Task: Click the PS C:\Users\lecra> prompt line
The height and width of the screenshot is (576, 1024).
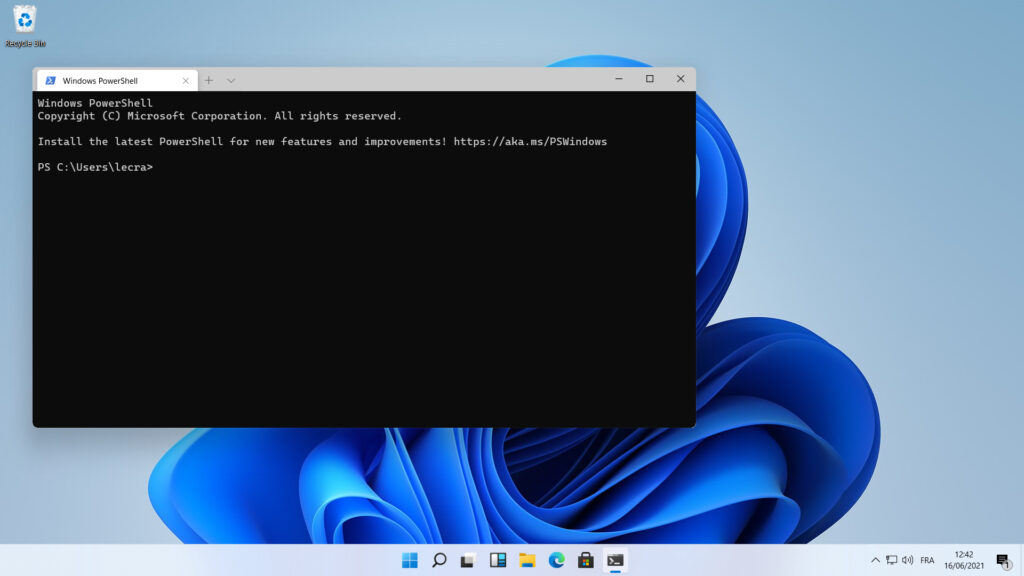Action: 95,167
